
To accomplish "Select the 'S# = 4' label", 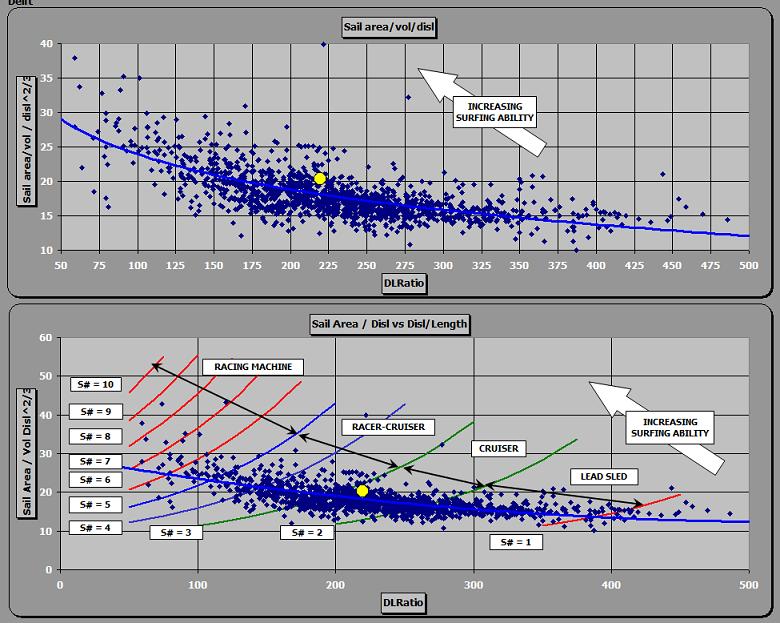I will click(x=96, y=527).
